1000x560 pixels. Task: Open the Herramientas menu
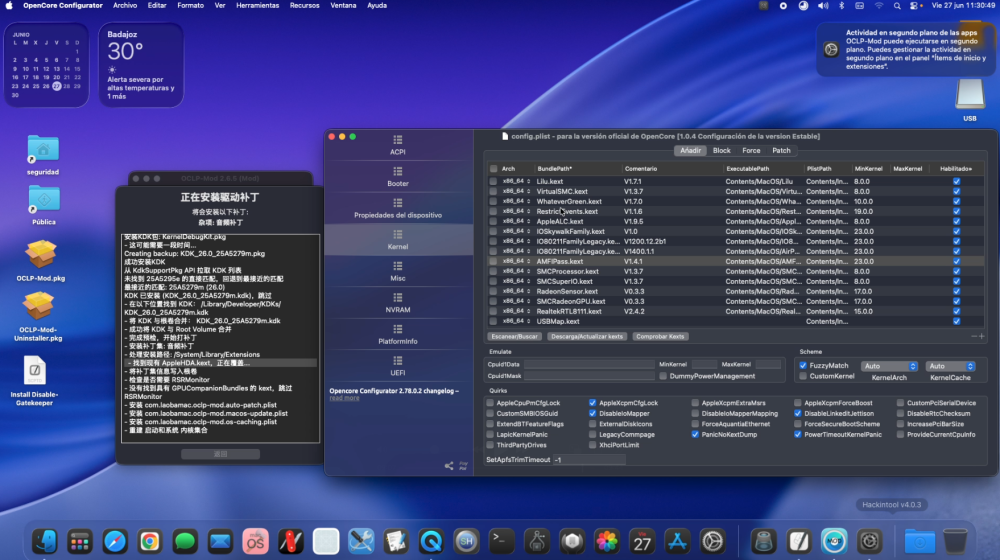click(258, 5)
